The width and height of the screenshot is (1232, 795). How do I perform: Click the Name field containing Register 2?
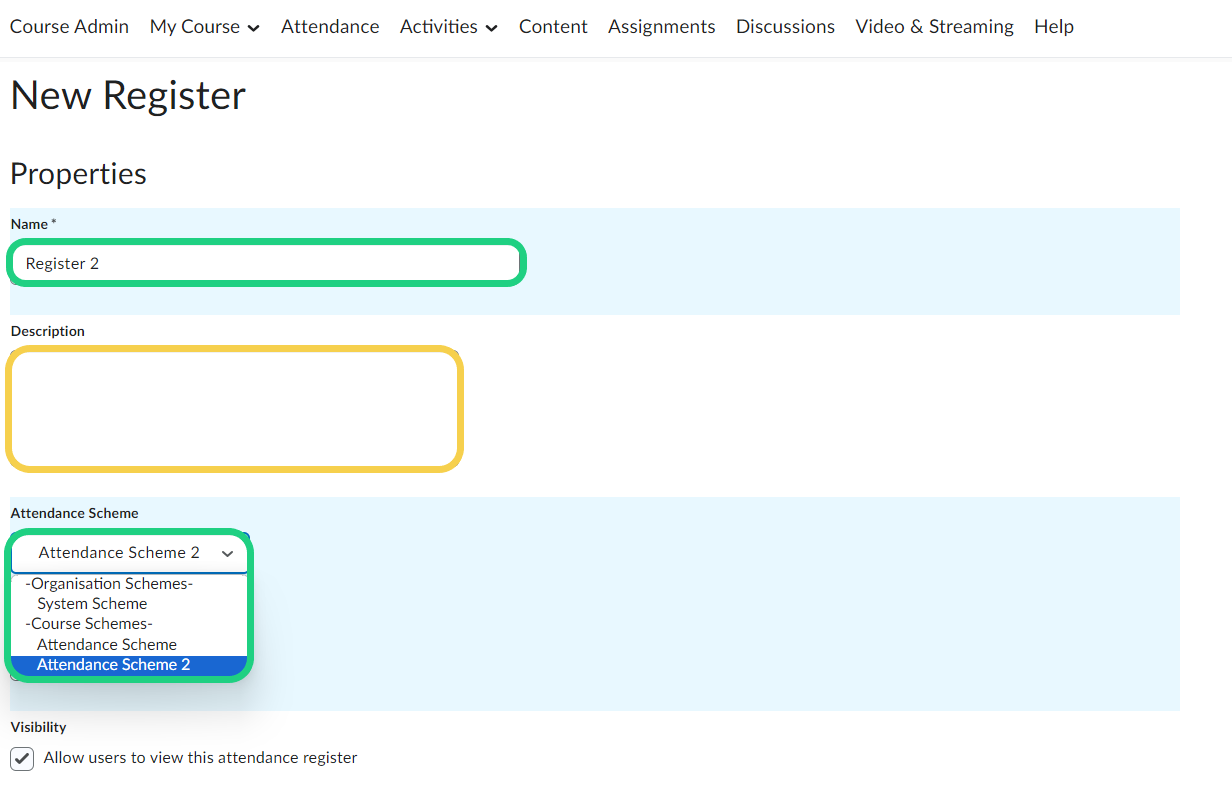pyautogui.click(x=266, y=264)
